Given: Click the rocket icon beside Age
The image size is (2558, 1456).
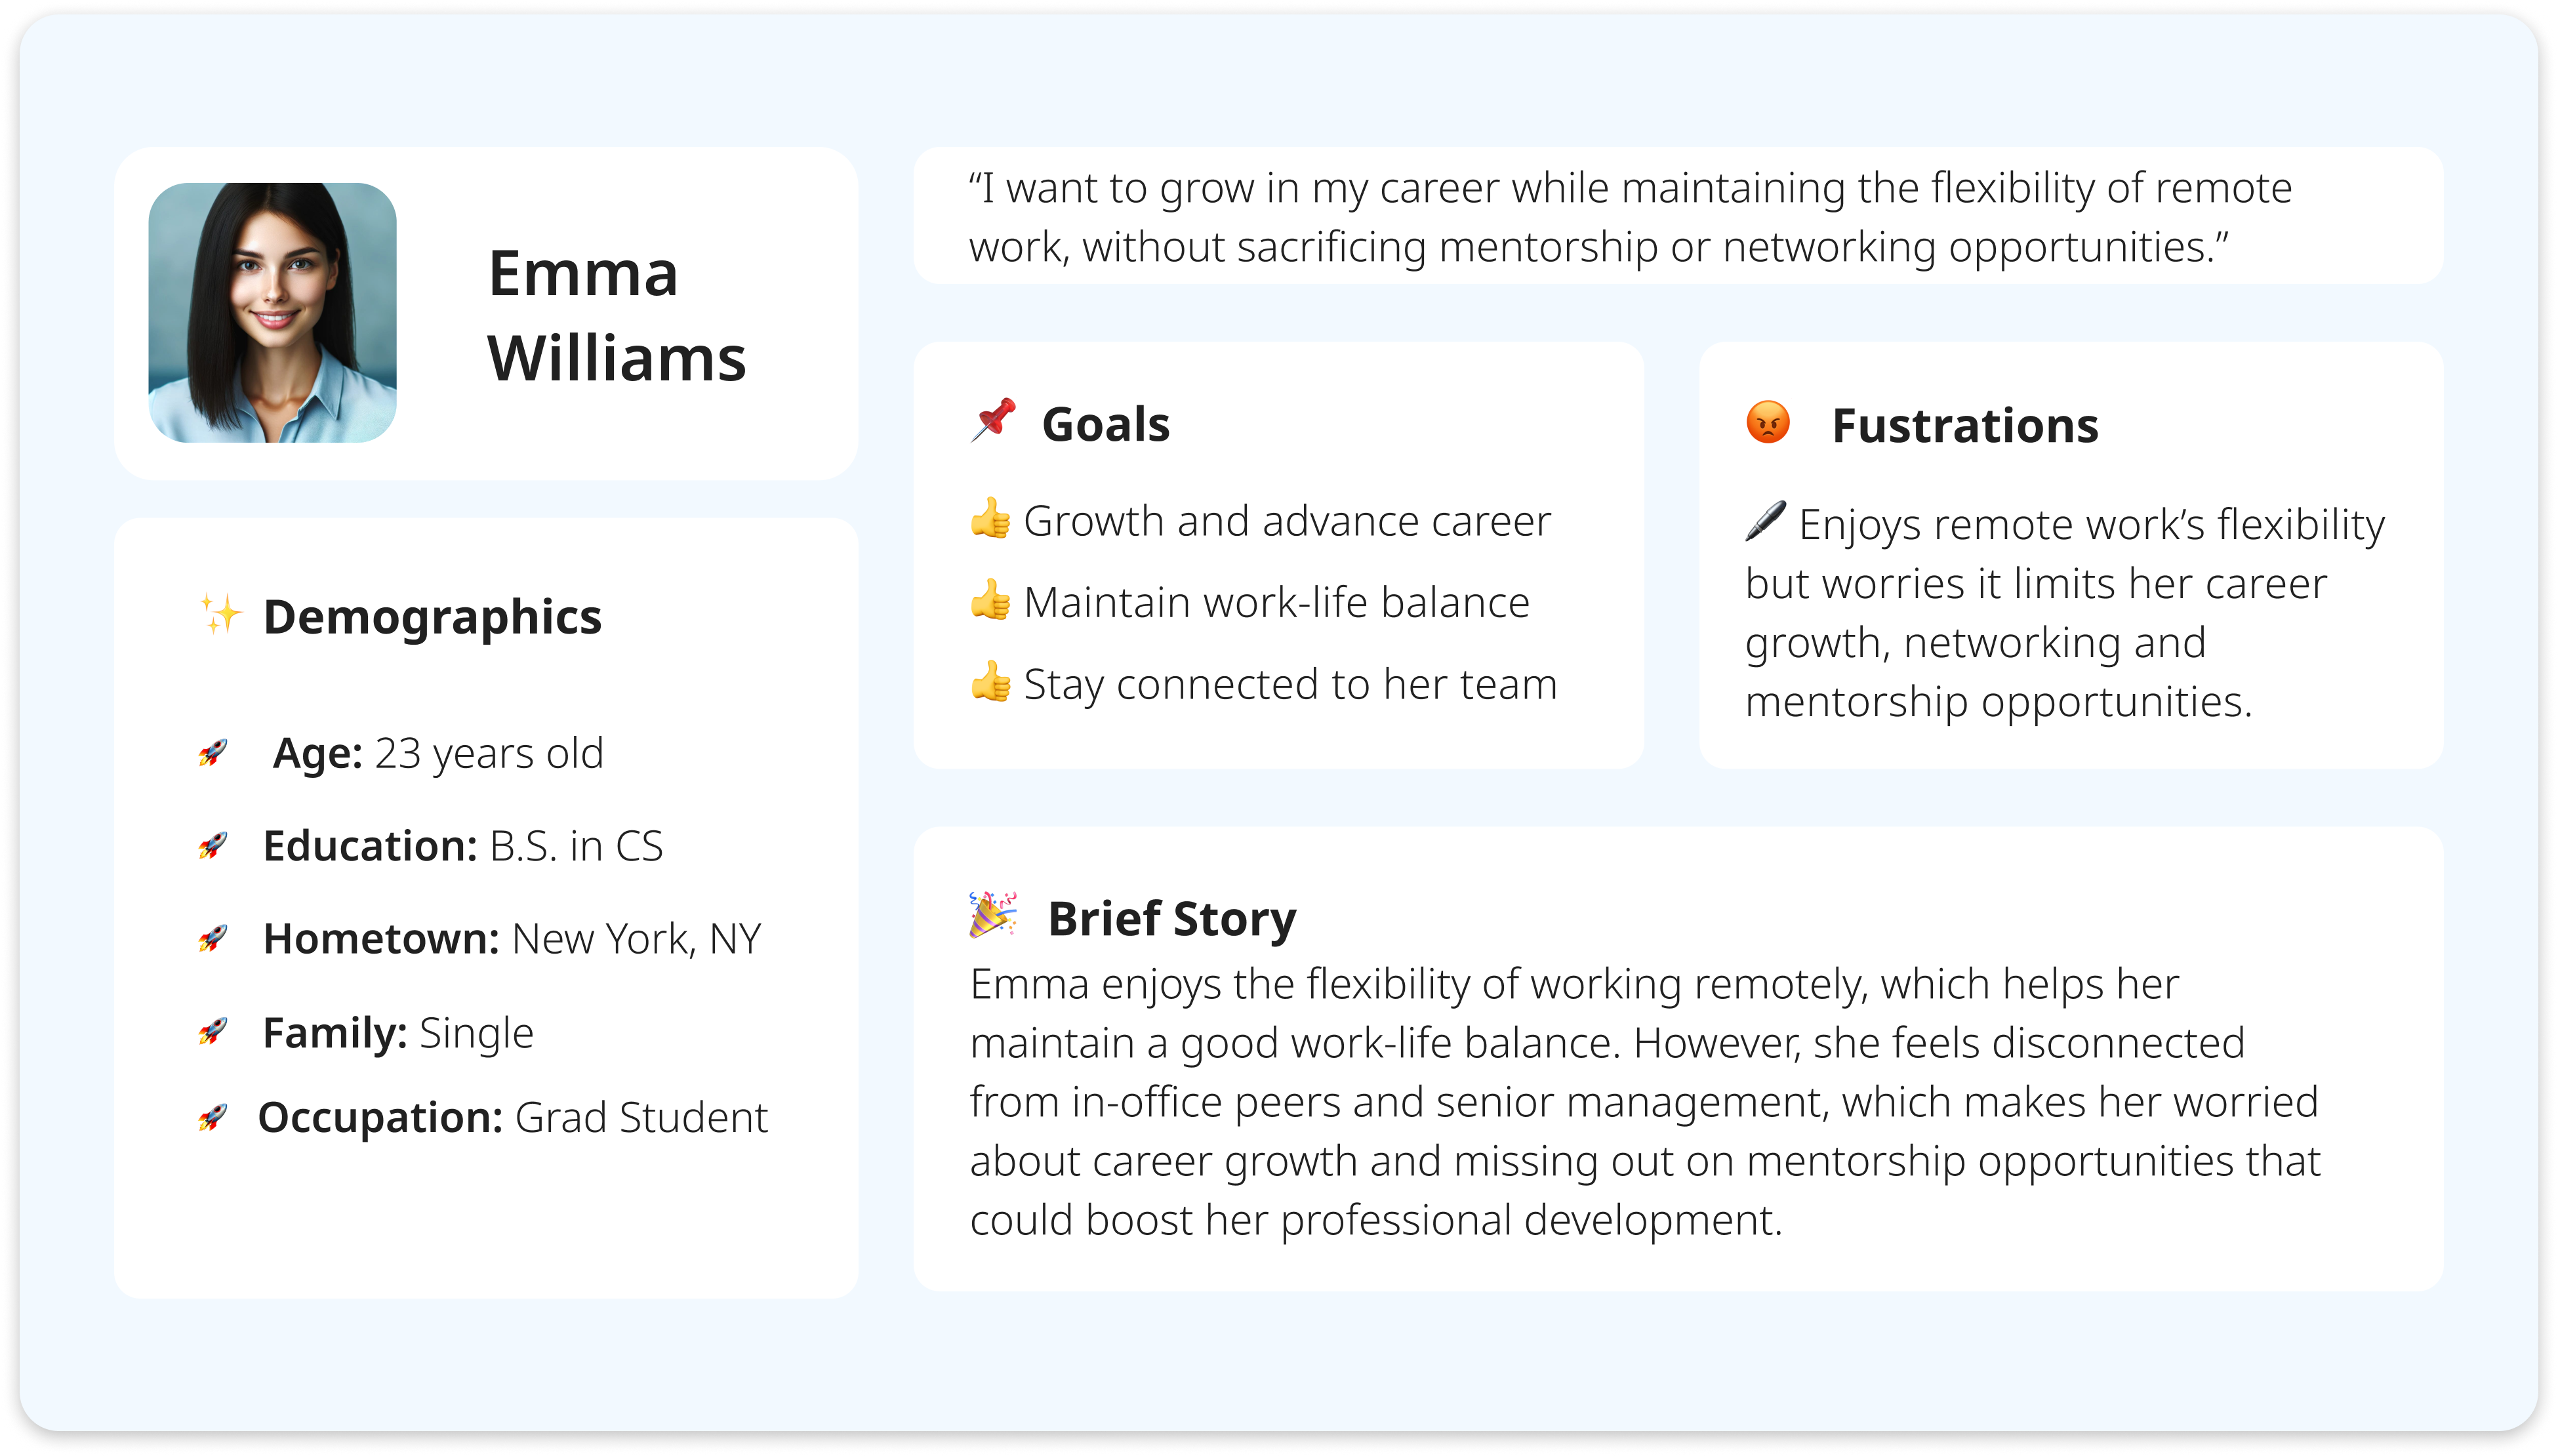Looking at the screenshot, I should (212, 753).
